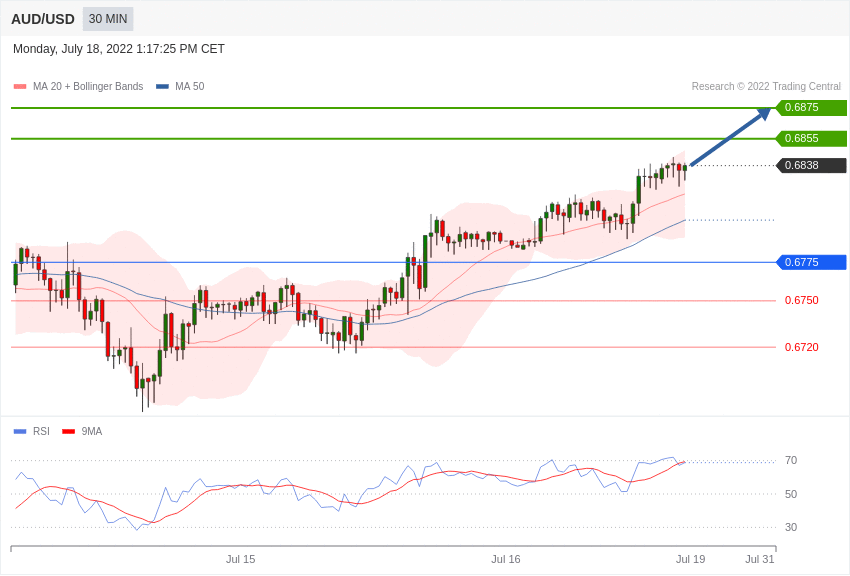Click the 0.6775 pivot price tag
850x576 pixels.
[811, 262]
